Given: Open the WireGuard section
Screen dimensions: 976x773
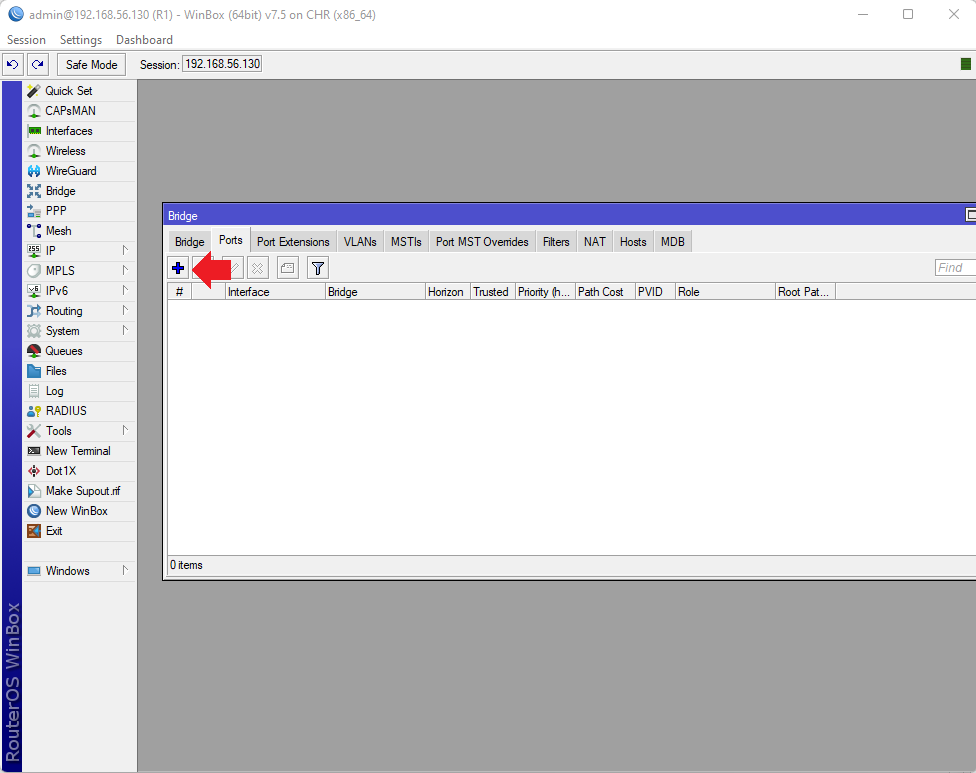Looking at the screenshot, I should (x=70, y=170).
